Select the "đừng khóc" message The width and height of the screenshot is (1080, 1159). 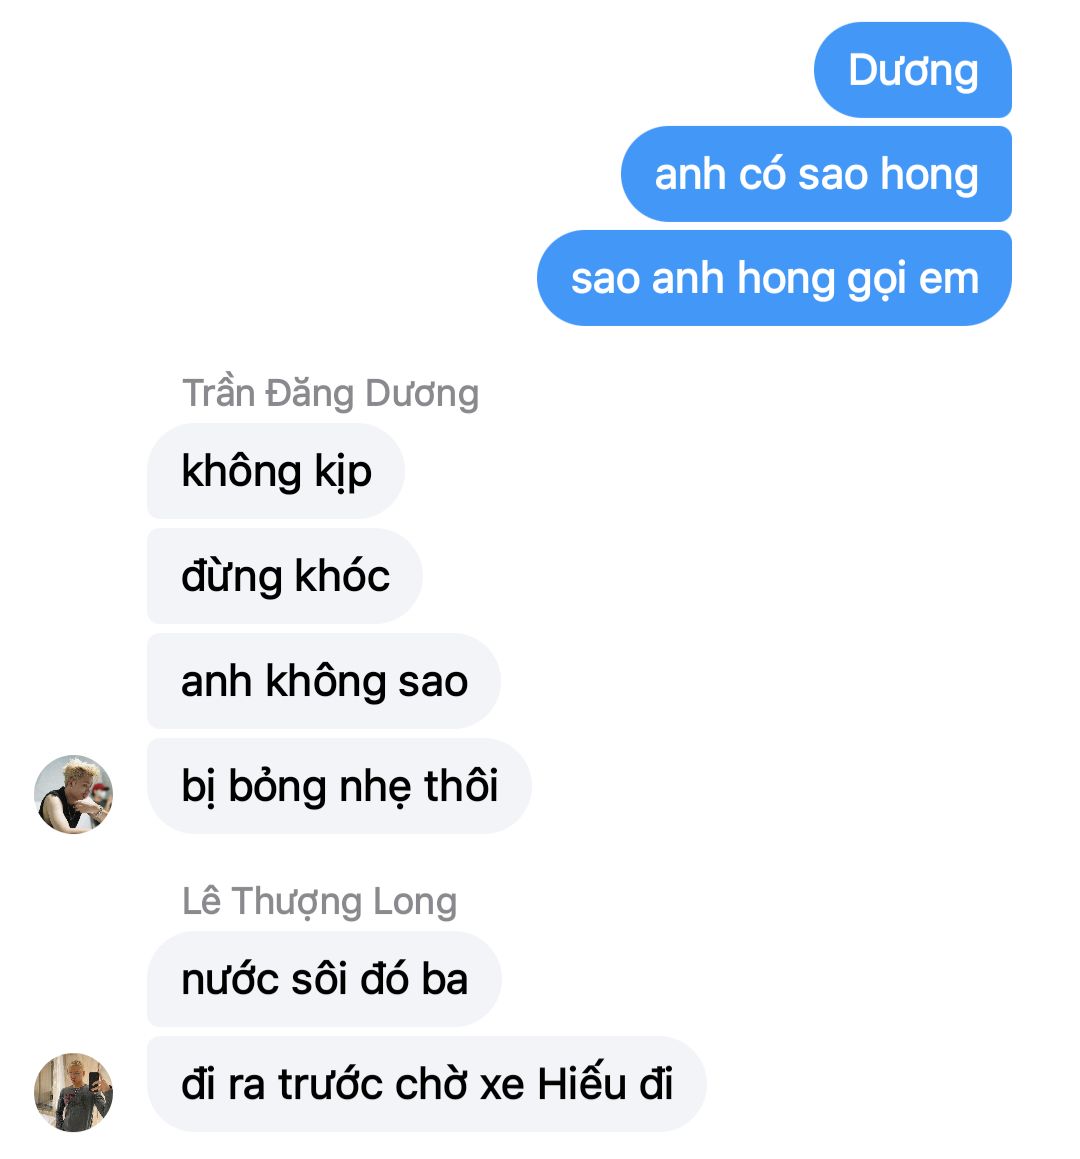pyautogui.click(x=285, y=576)
